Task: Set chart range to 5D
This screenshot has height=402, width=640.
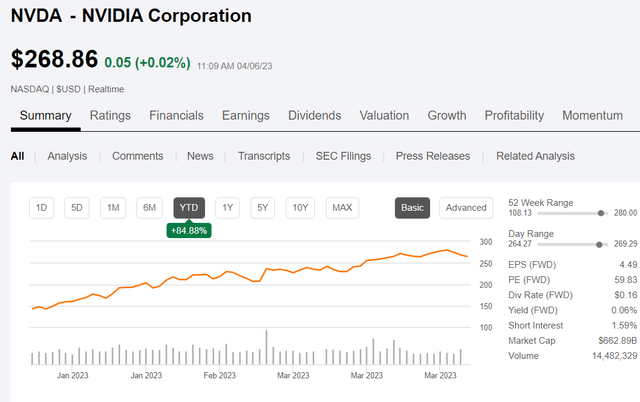Action: [x=77, y=208]
